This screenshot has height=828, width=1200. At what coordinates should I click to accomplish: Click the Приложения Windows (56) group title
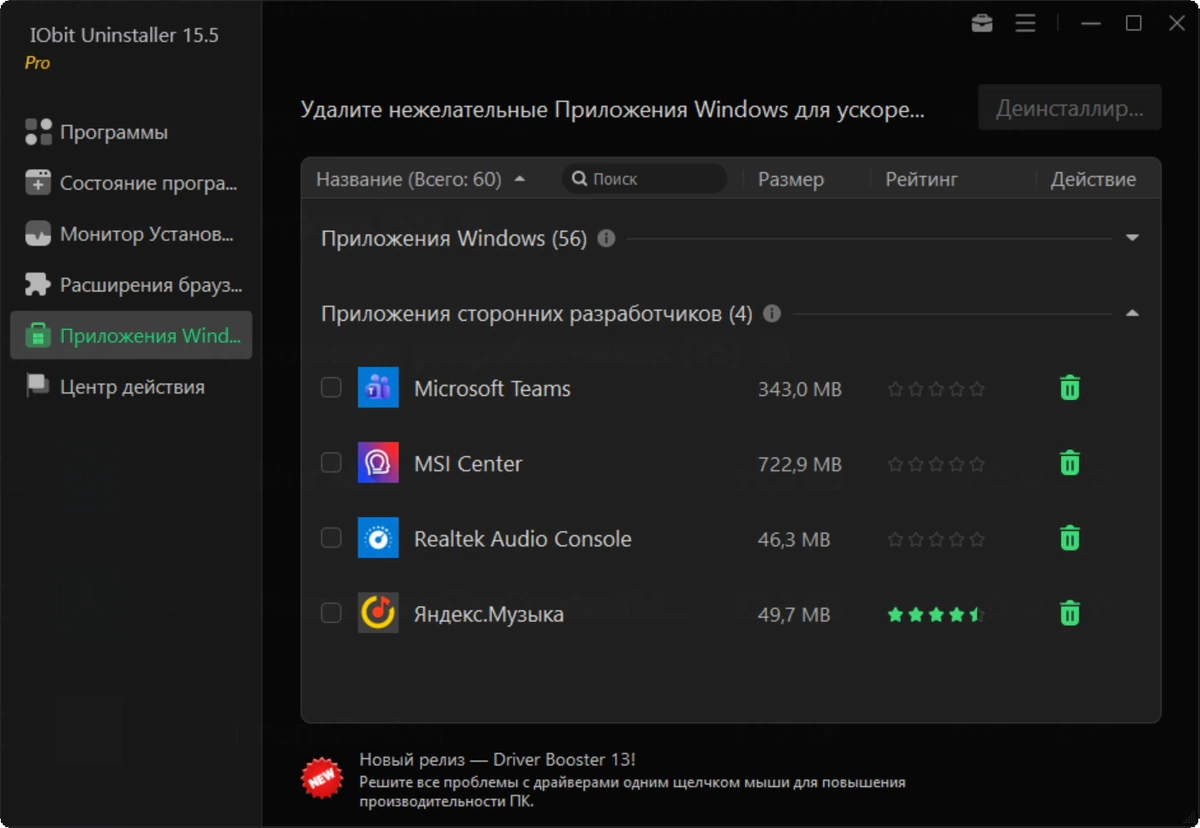coord(454,239)
